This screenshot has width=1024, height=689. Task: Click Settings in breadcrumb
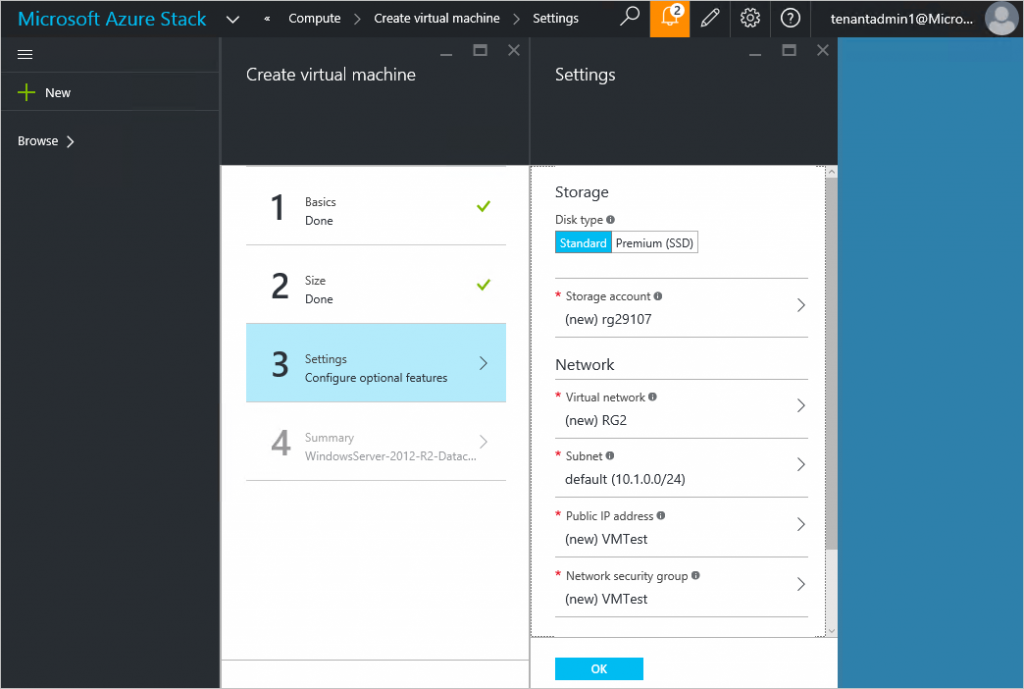coord(555,18)
